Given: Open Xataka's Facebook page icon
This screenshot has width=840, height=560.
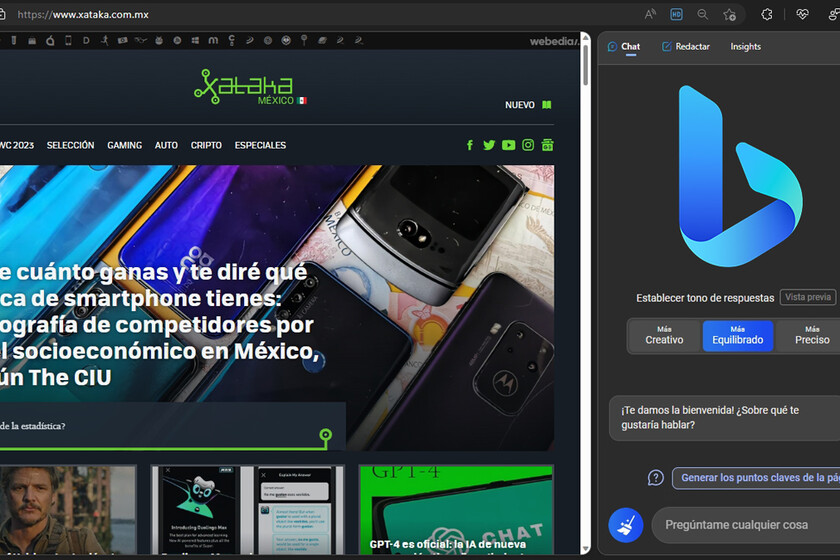Looking at the screenshot, I should point(470,145).
